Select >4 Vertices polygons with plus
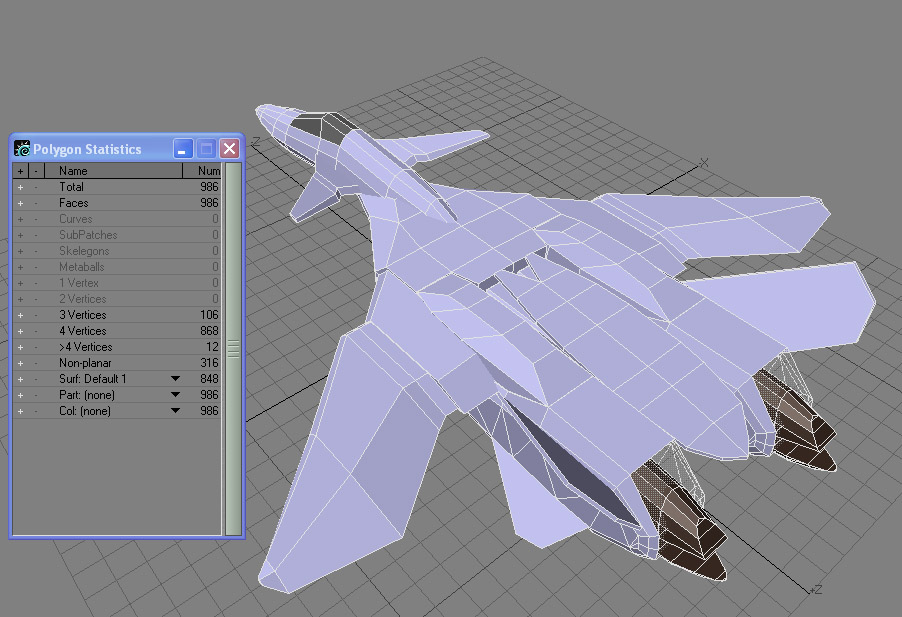This screenshot has height=617, width=902. point(20,348)
